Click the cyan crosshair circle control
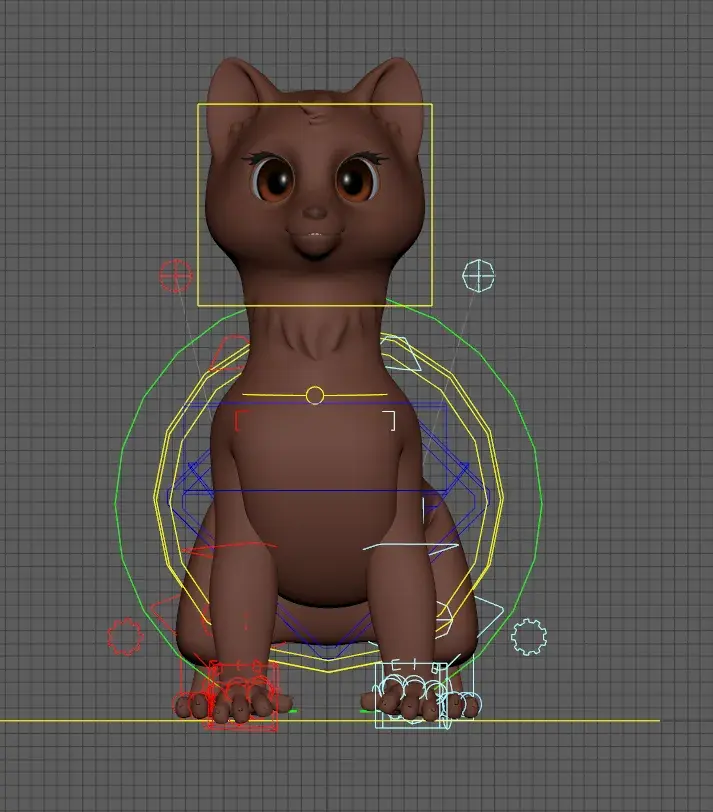713x812 pixels. coord(478,275)
